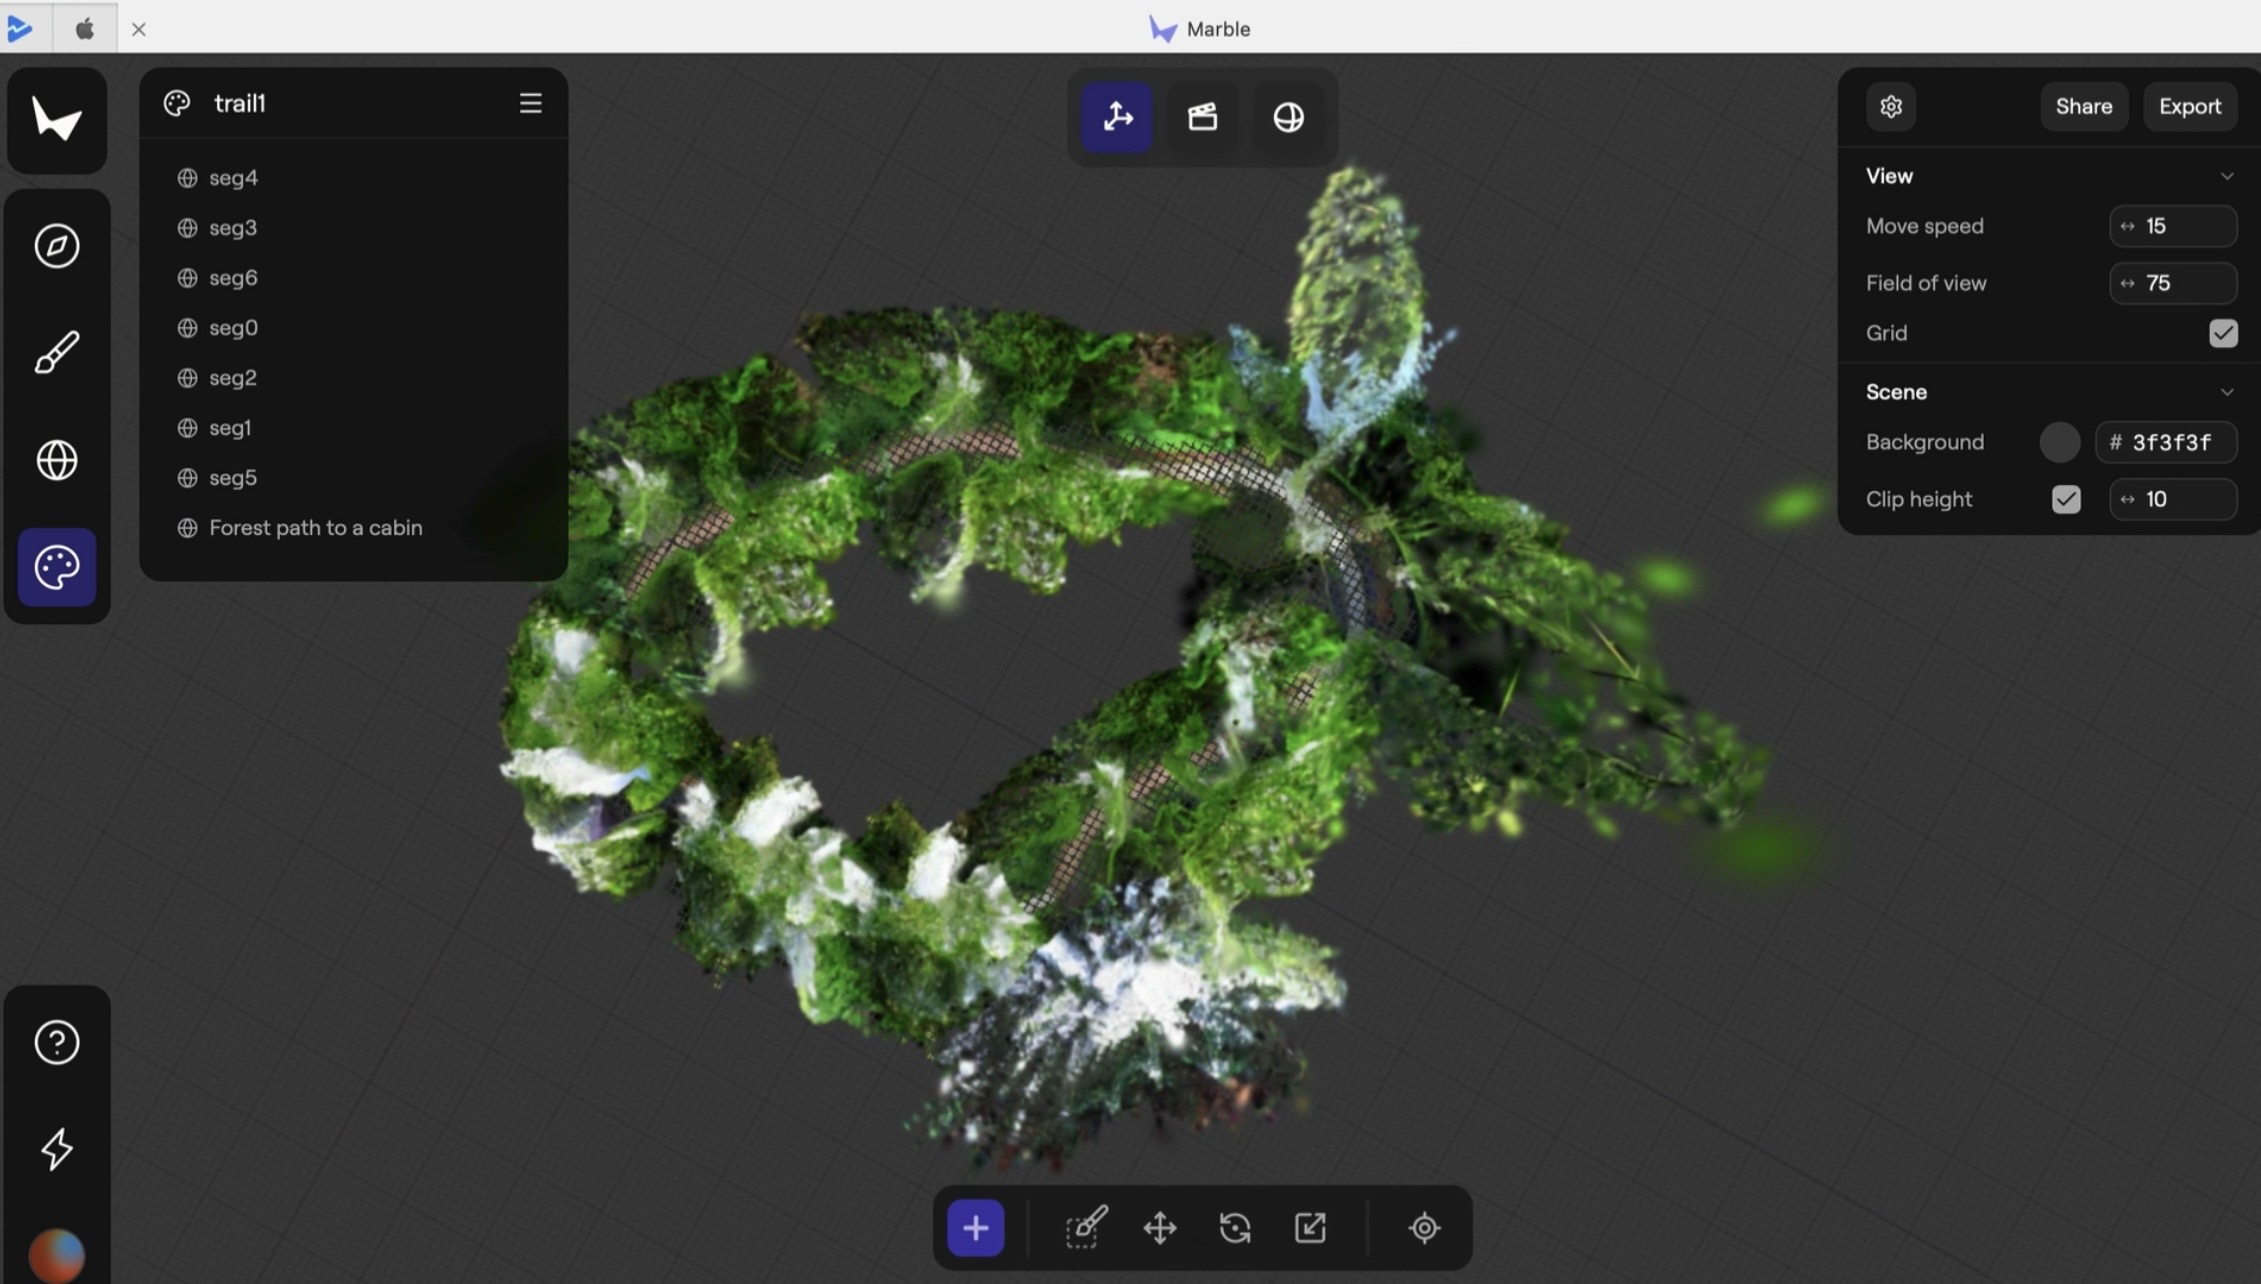Select seg4 in the world list
2261x1284 pixels.
pyautogui.click(x=233, y=178)
